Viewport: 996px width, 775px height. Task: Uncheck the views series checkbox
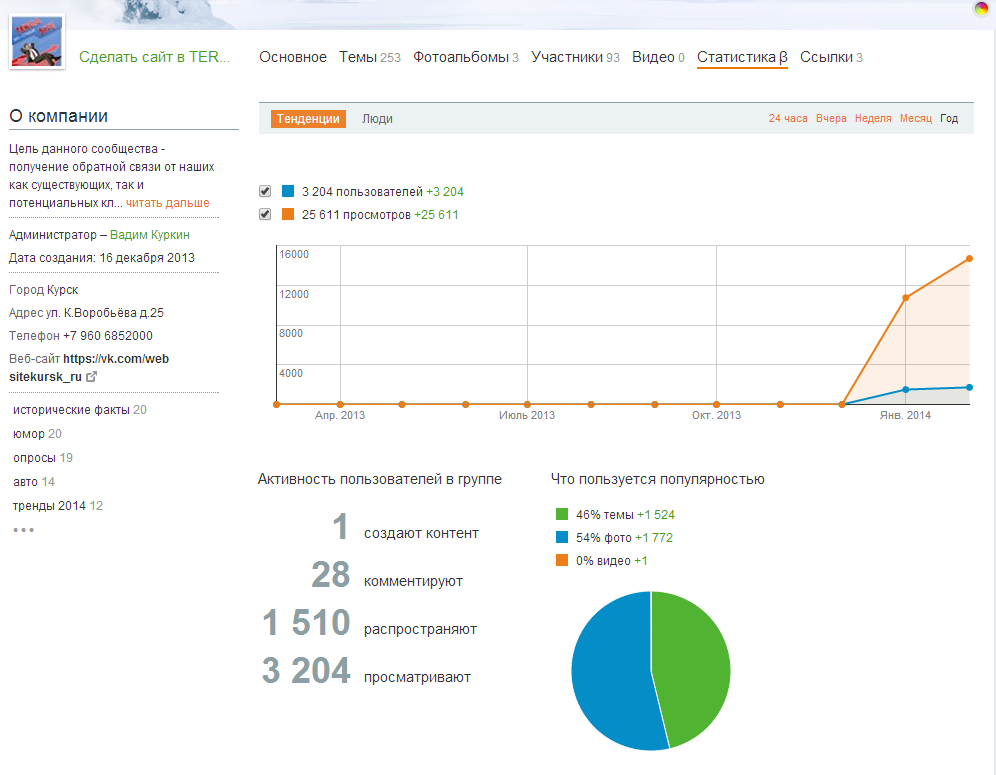[x=265, y=214]
